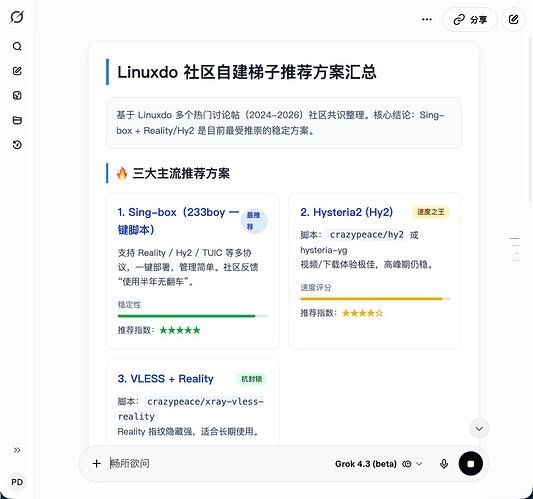Click the yellow four-star rating
533x499 pixels.
(362, 313)
